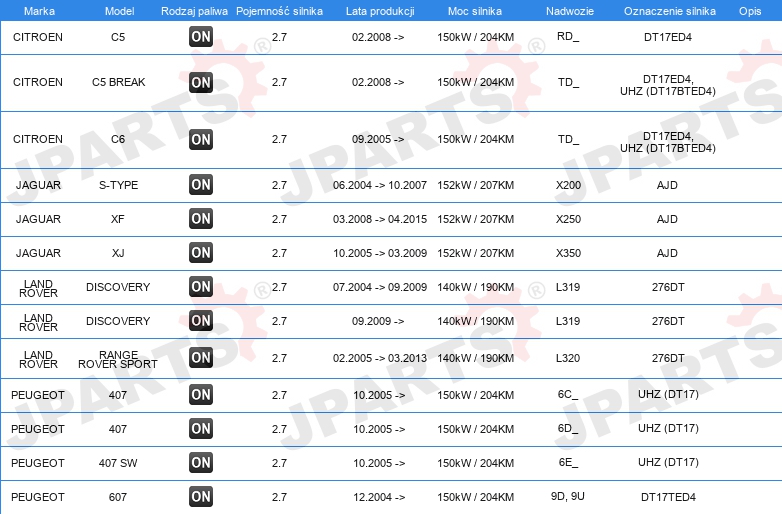The image size is (782, 514).
Task: Click production date 03.2008 -> 04.2015
Action: (x=380, y=219)
